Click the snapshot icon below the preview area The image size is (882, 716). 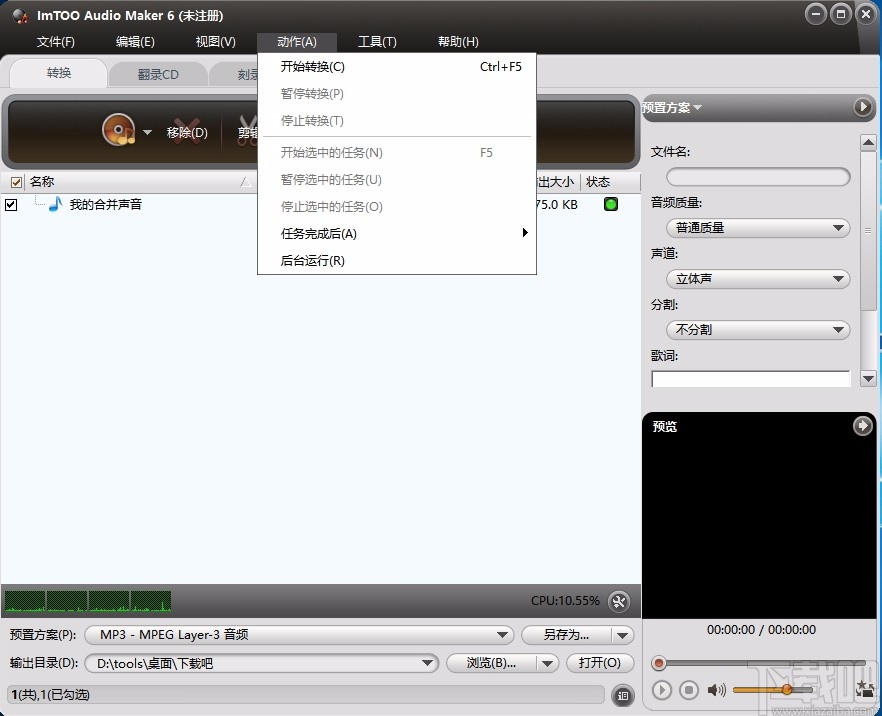click(864, 690)
